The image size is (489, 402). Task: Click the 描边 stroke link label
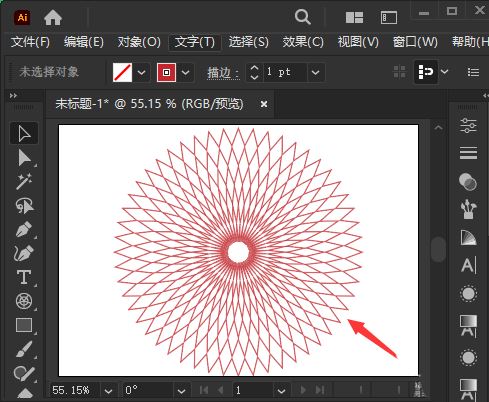click(223, 72)
